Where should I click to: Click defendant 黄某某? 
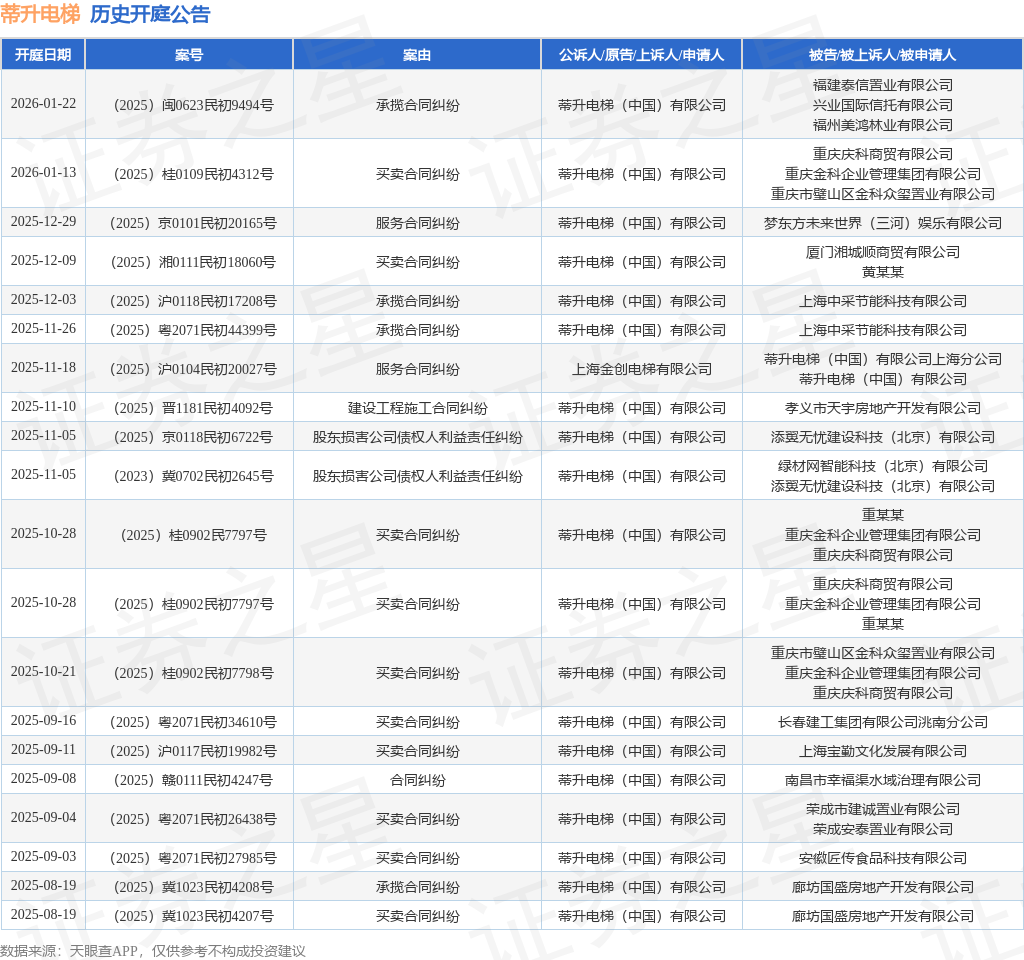pyautogui.click(x=883, y=272)
